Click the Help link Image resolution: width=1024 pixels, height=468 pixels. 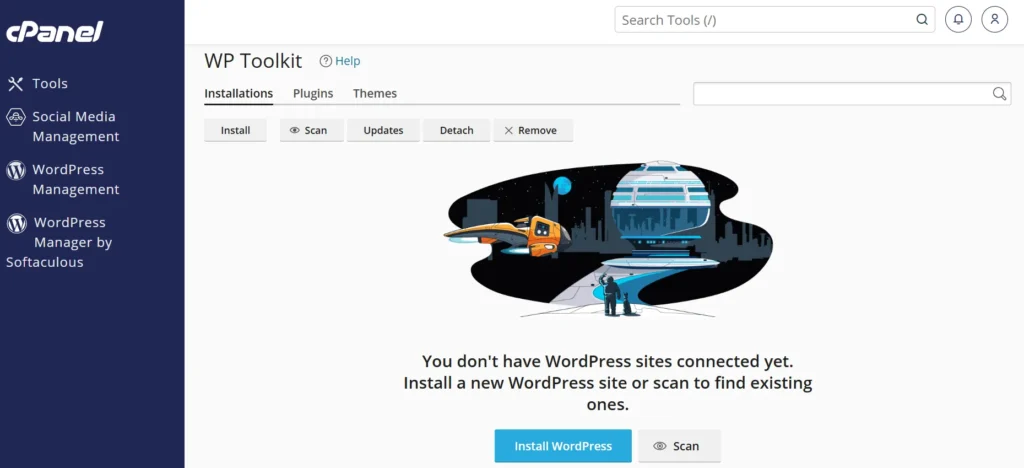click(347, 61)
